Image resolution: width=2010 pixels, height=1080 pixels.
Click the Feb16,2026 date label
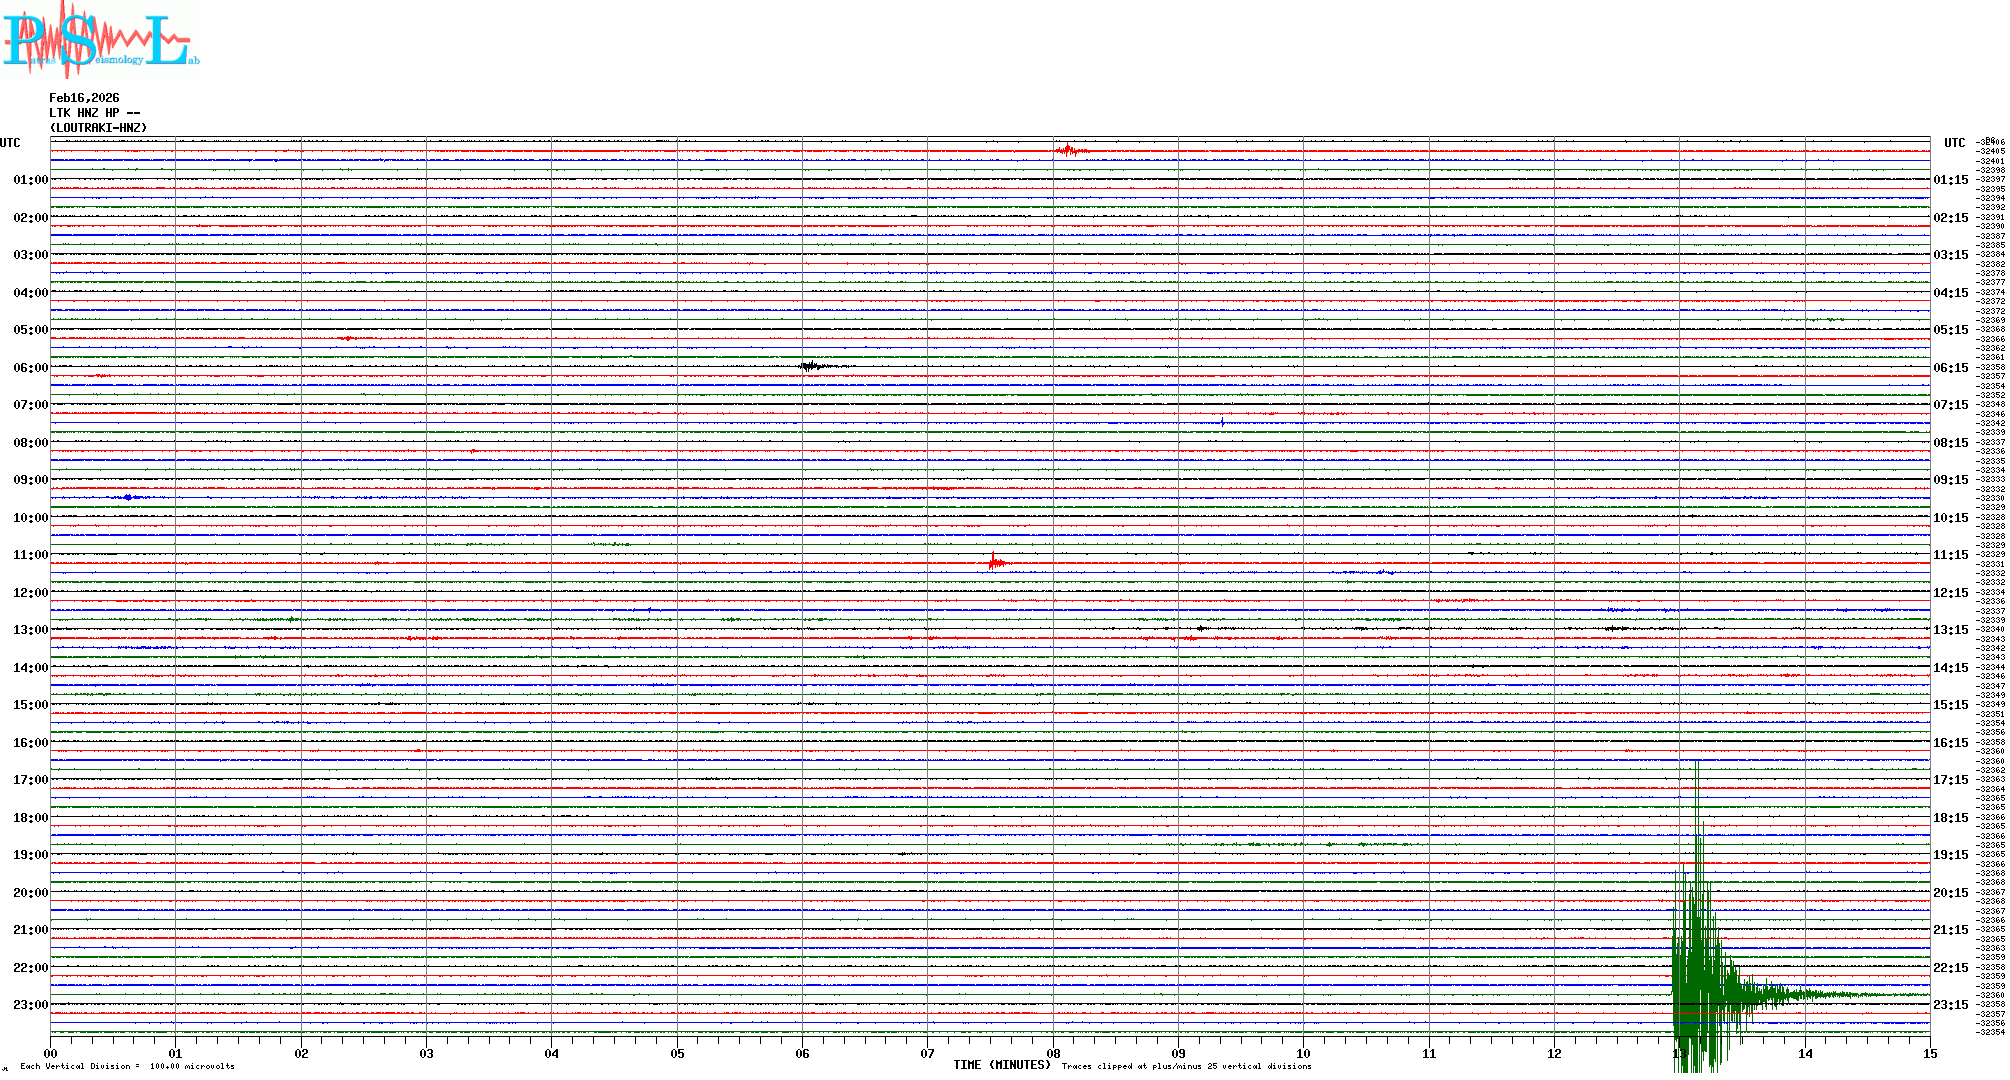pos(84,98)
